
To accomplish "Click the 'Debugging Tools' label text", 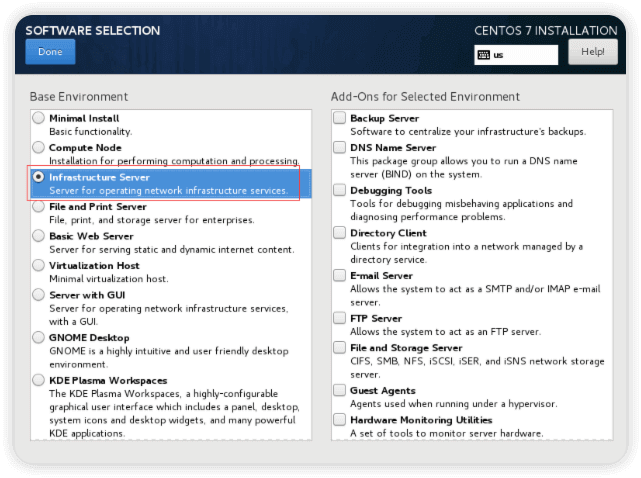I will coord(391,191).
